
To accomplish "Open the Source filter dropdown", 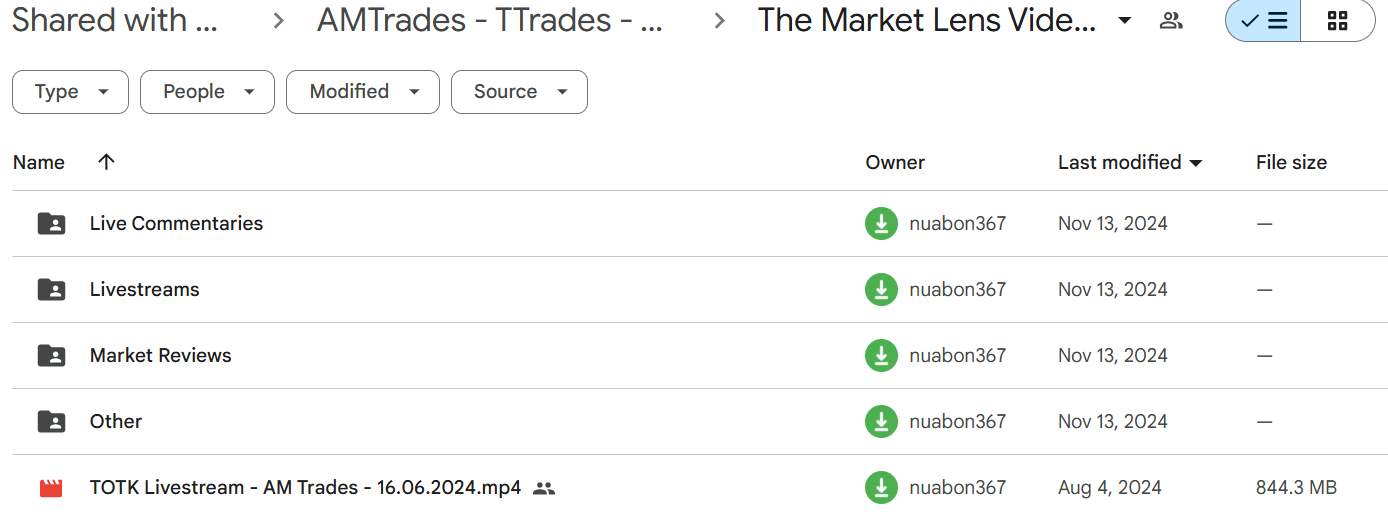I will click(x=519, y=92).
